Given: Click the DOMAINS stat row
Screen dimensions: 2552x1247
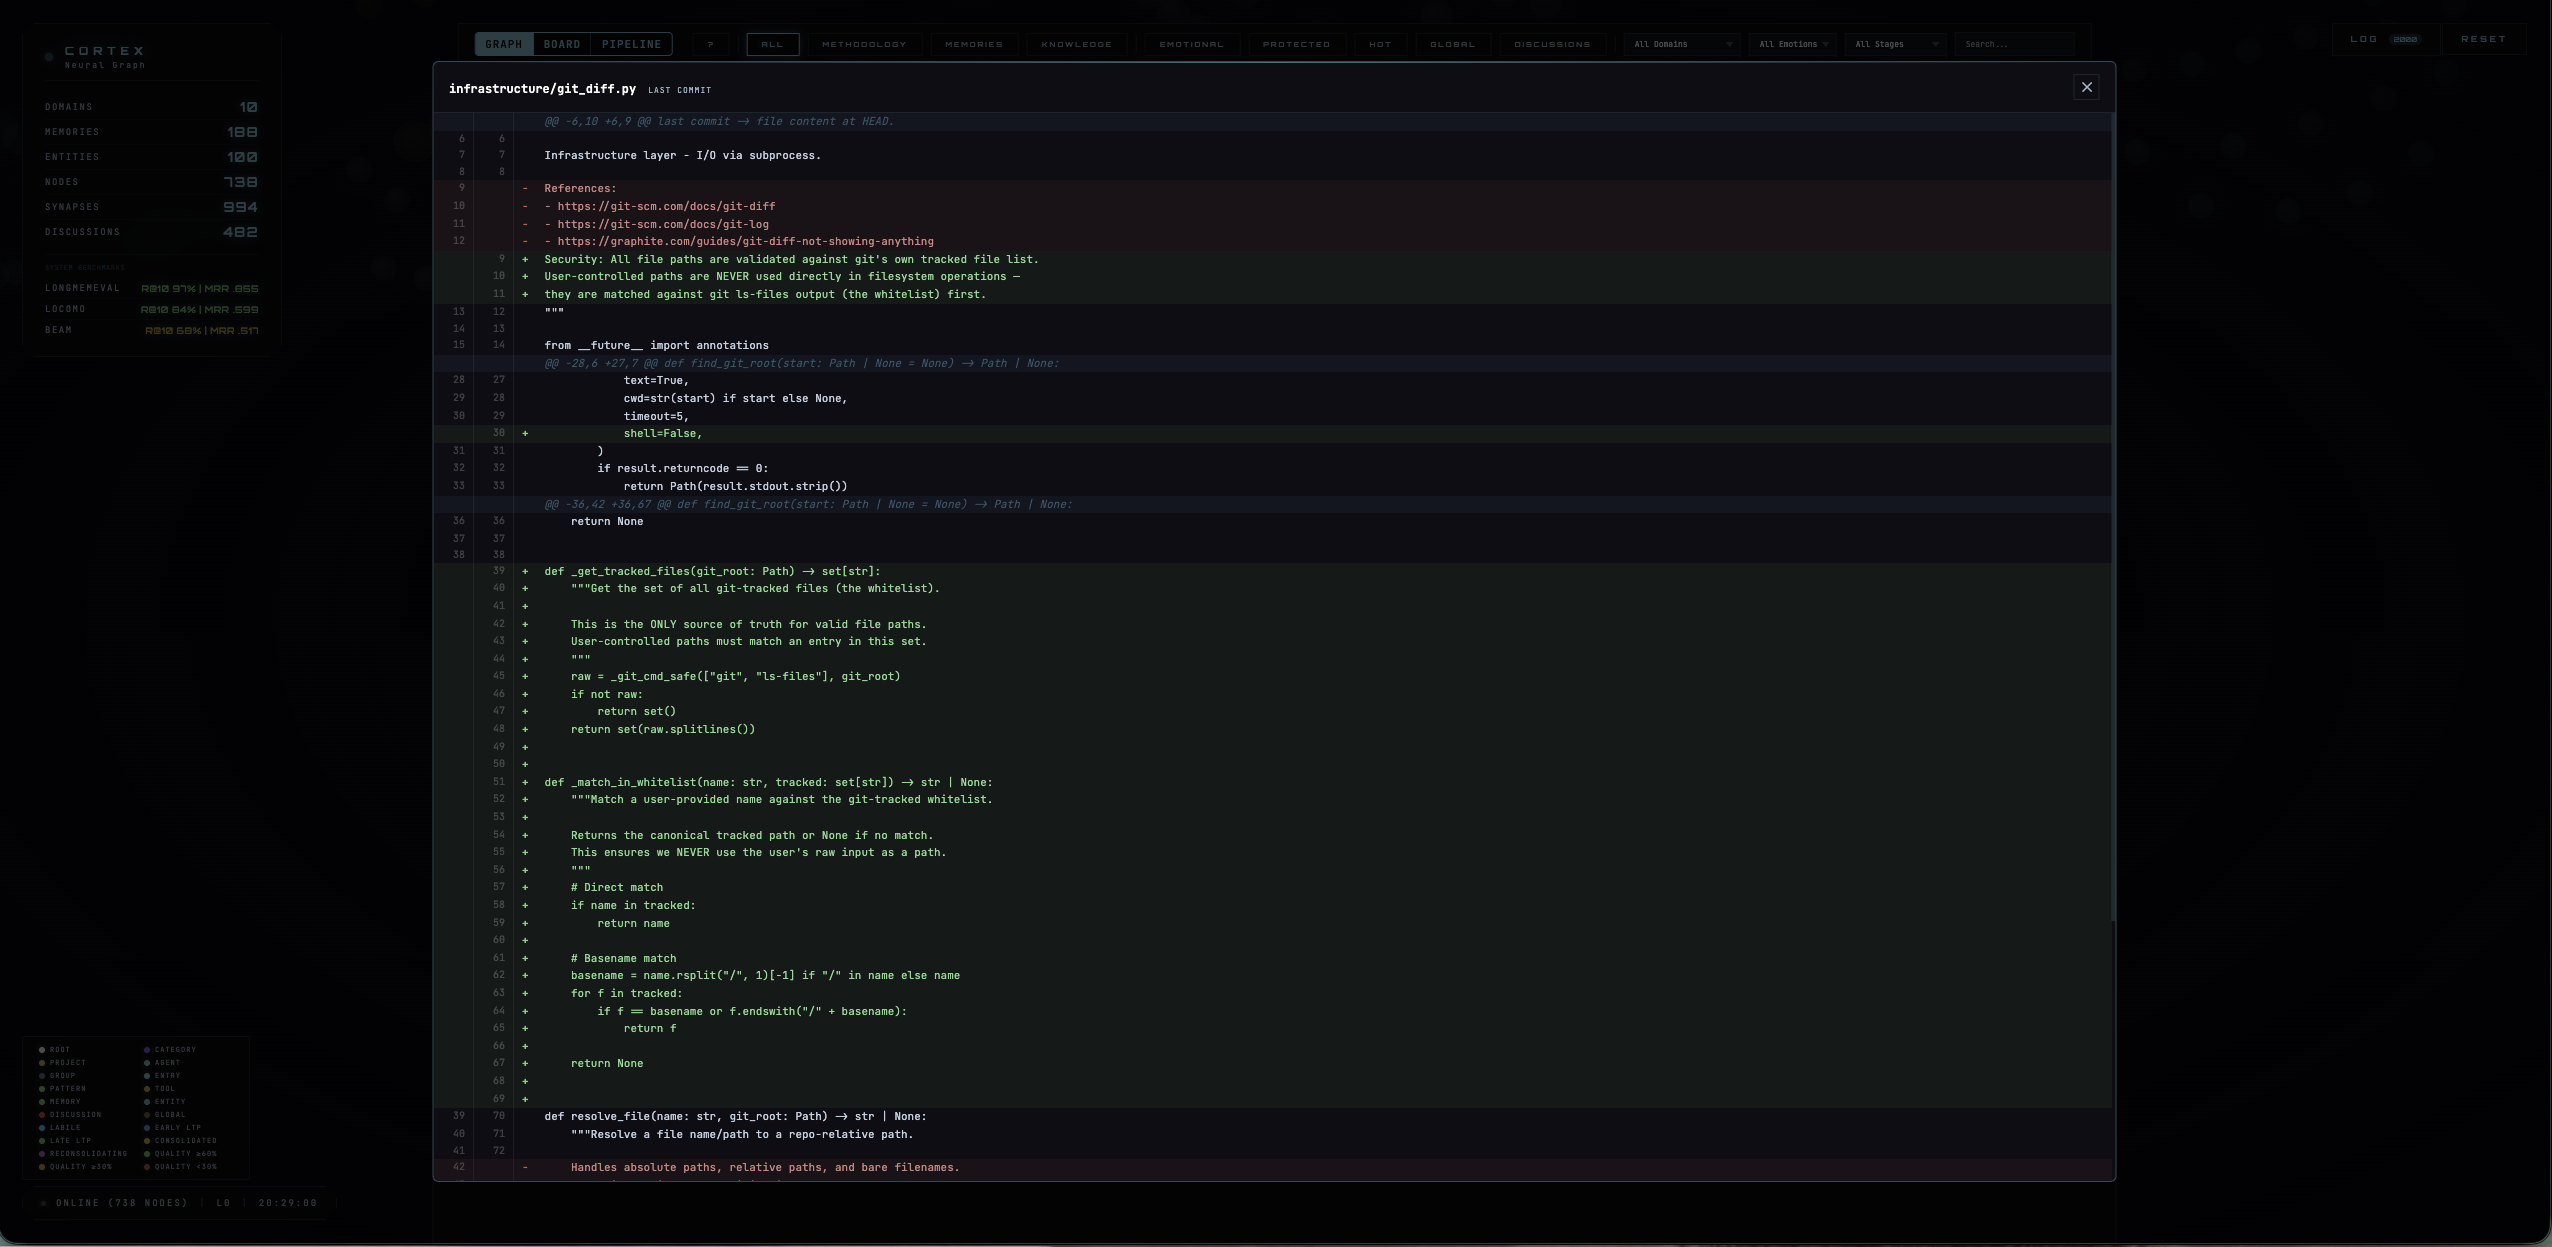Looking at the screenshot, I should click(x=151, y=107).
